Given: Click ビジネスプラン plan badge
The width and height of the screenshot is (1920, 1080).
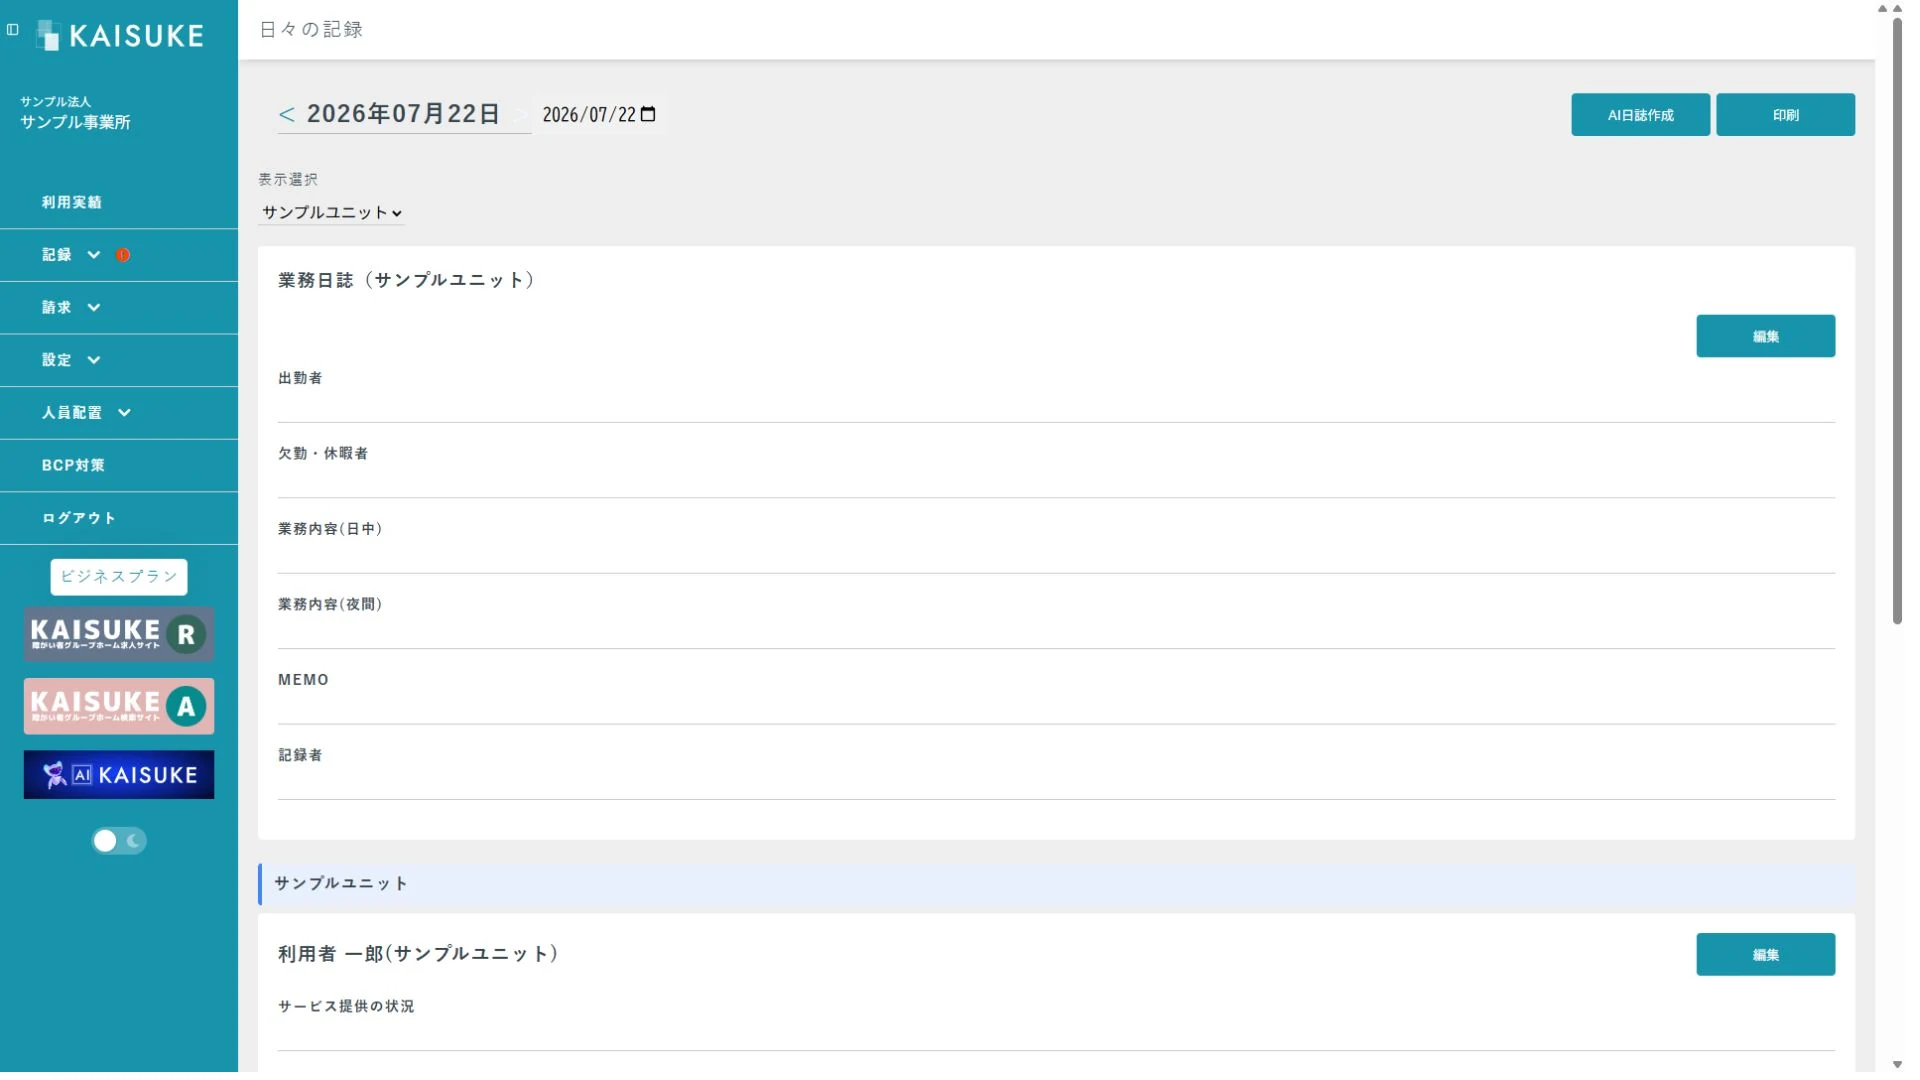Looking at the screenshot, I should pyautogui.click(x=119, y=577).
